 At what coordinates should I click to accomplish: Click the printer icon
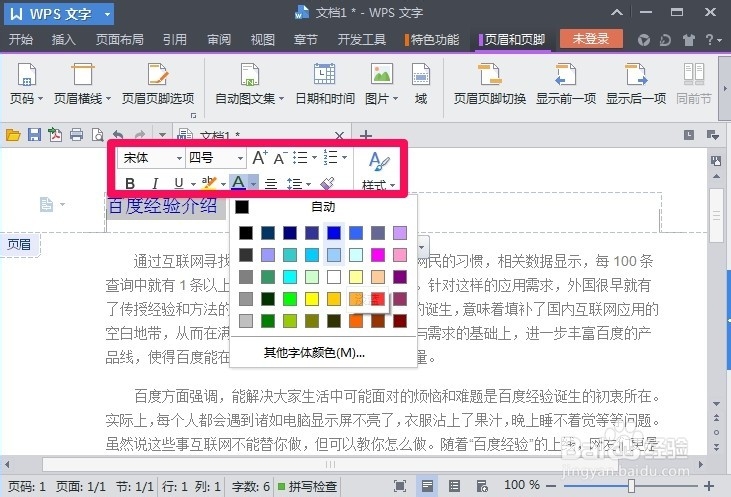(x=76, y=135)
